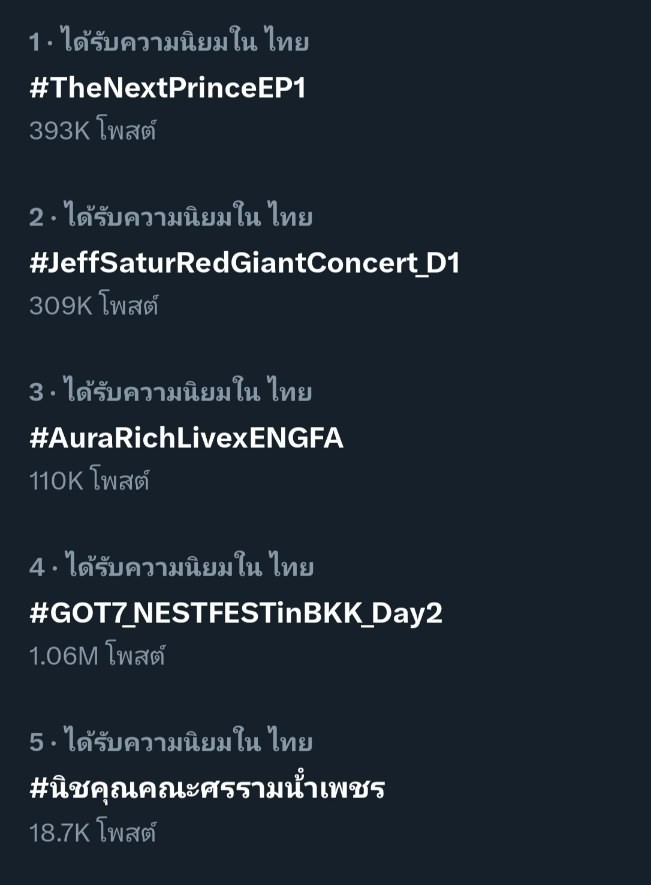Click the rank number 4
This screenshot has width=651, height=885.
click(37, 567)
